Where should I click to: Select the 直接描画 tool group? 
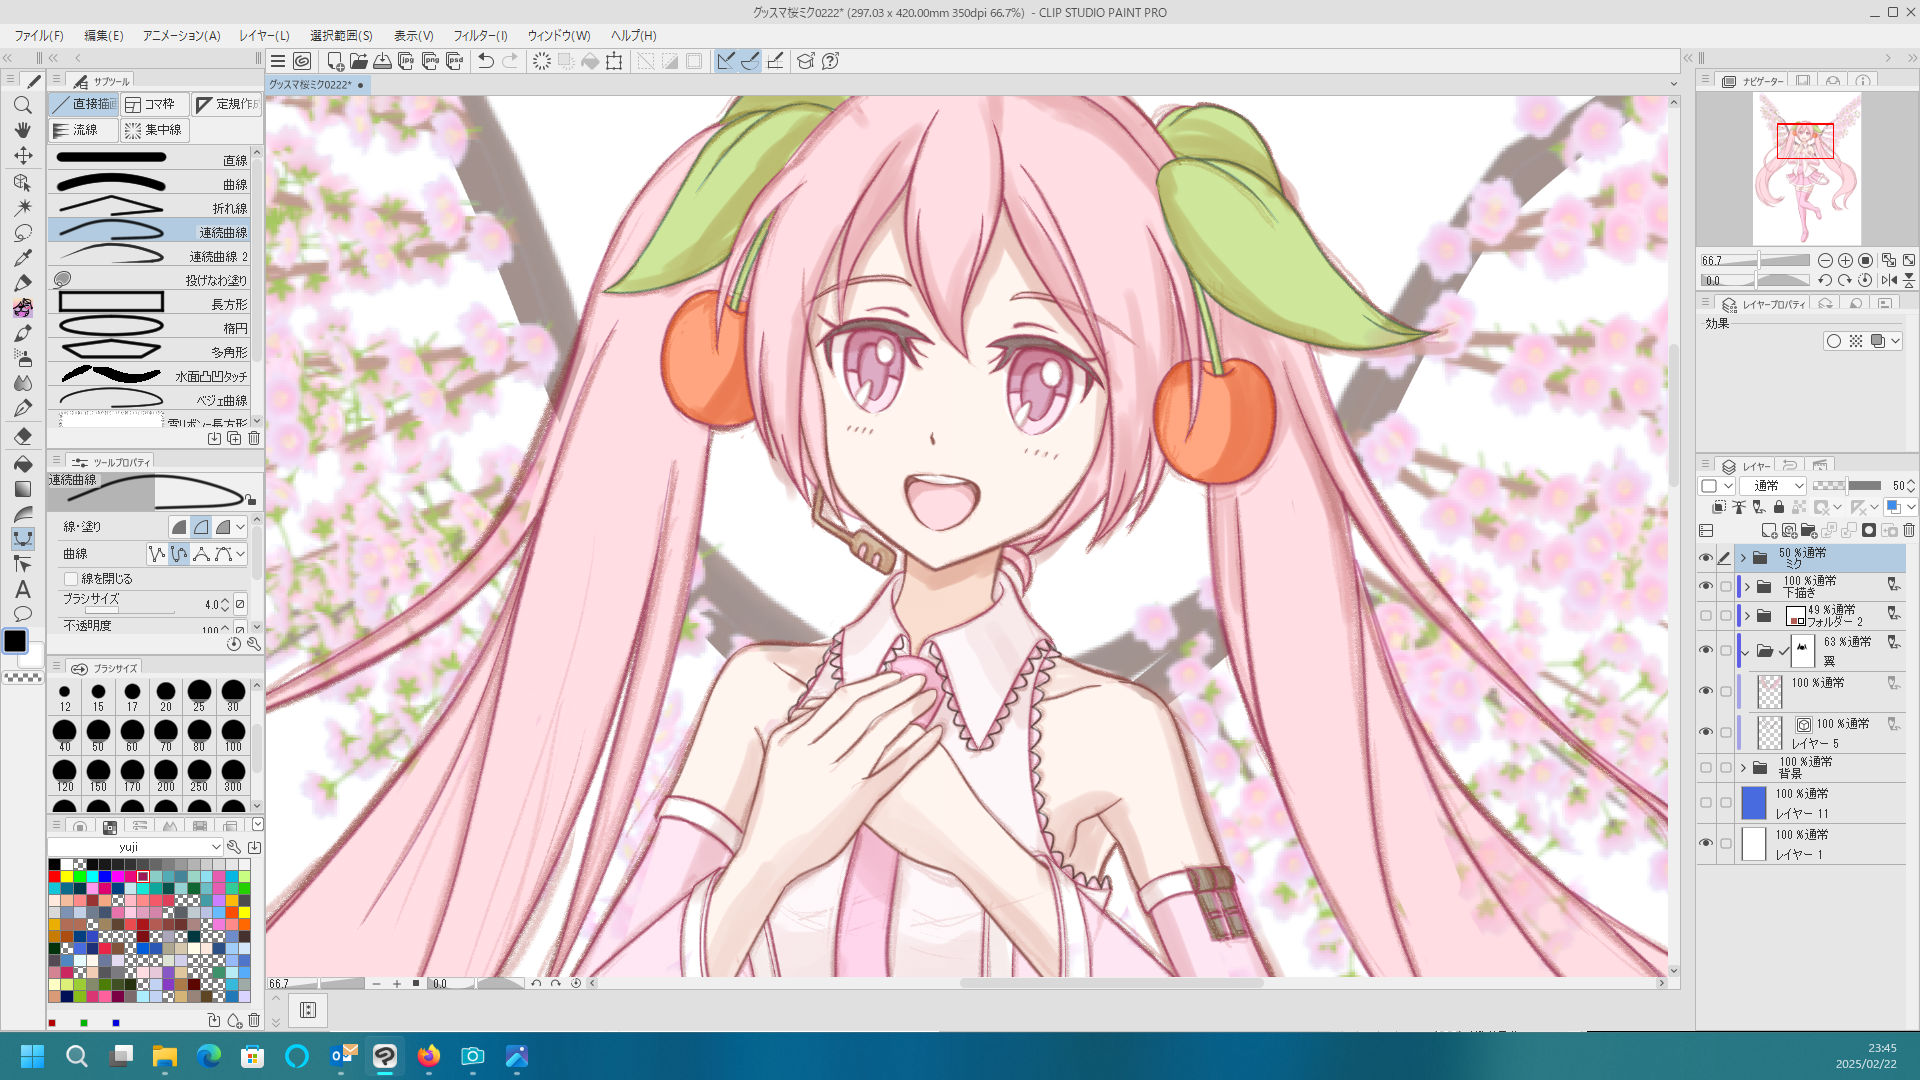[x=84, y=104]
